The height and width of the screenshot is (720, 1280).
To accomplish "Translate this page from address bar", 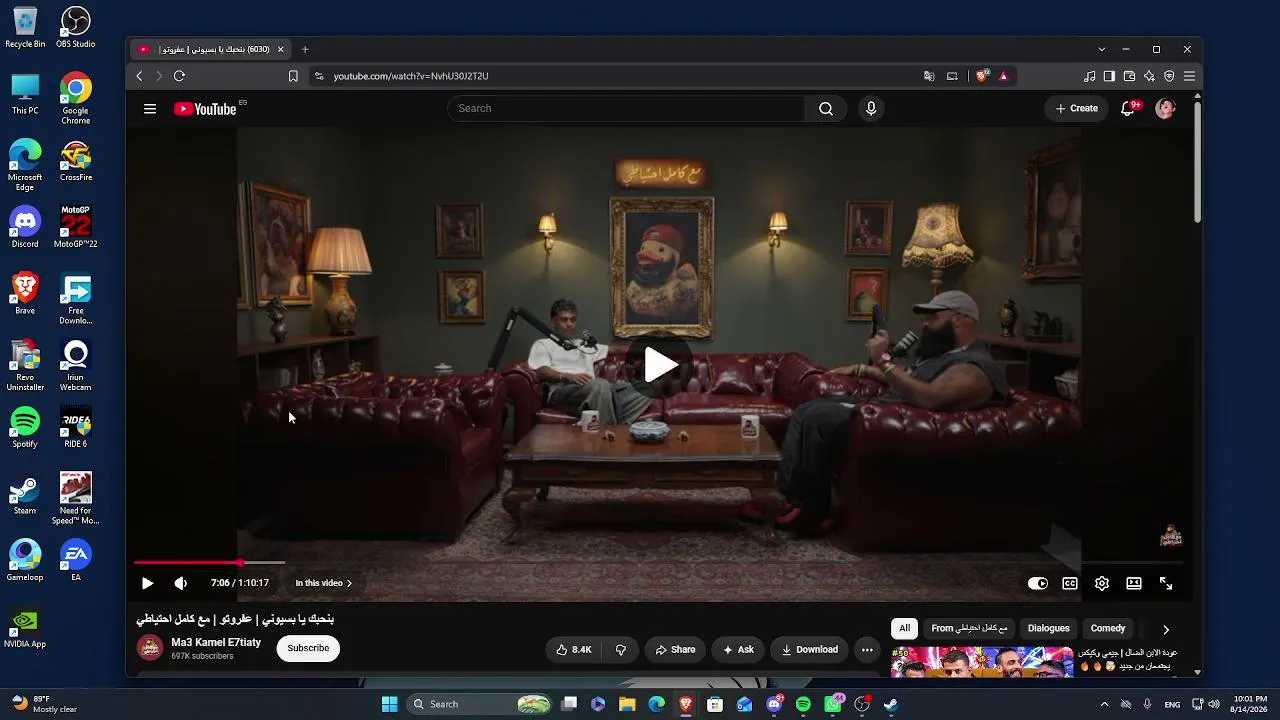I will click(x=929, y=76).
